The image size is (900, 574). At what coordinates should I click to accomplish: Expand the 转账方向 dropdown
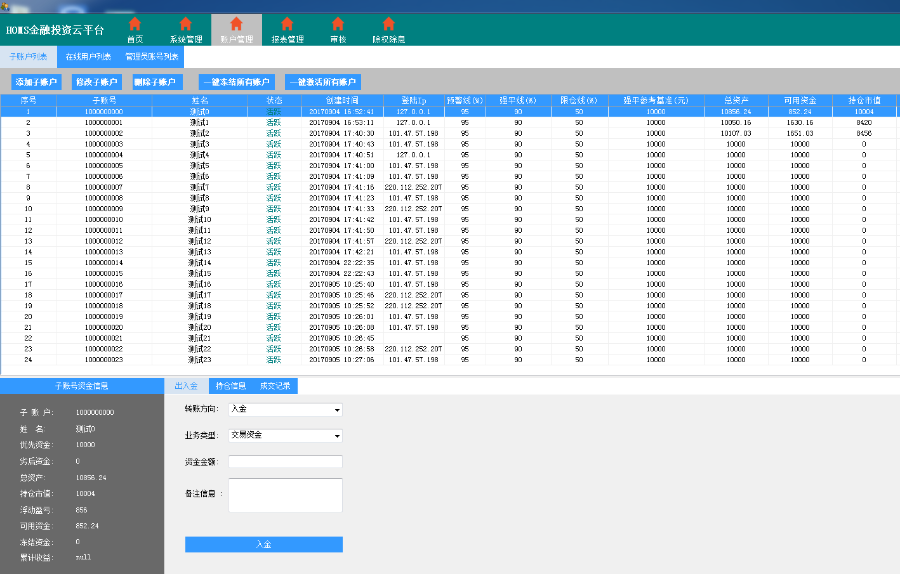(x=285, y=409)
